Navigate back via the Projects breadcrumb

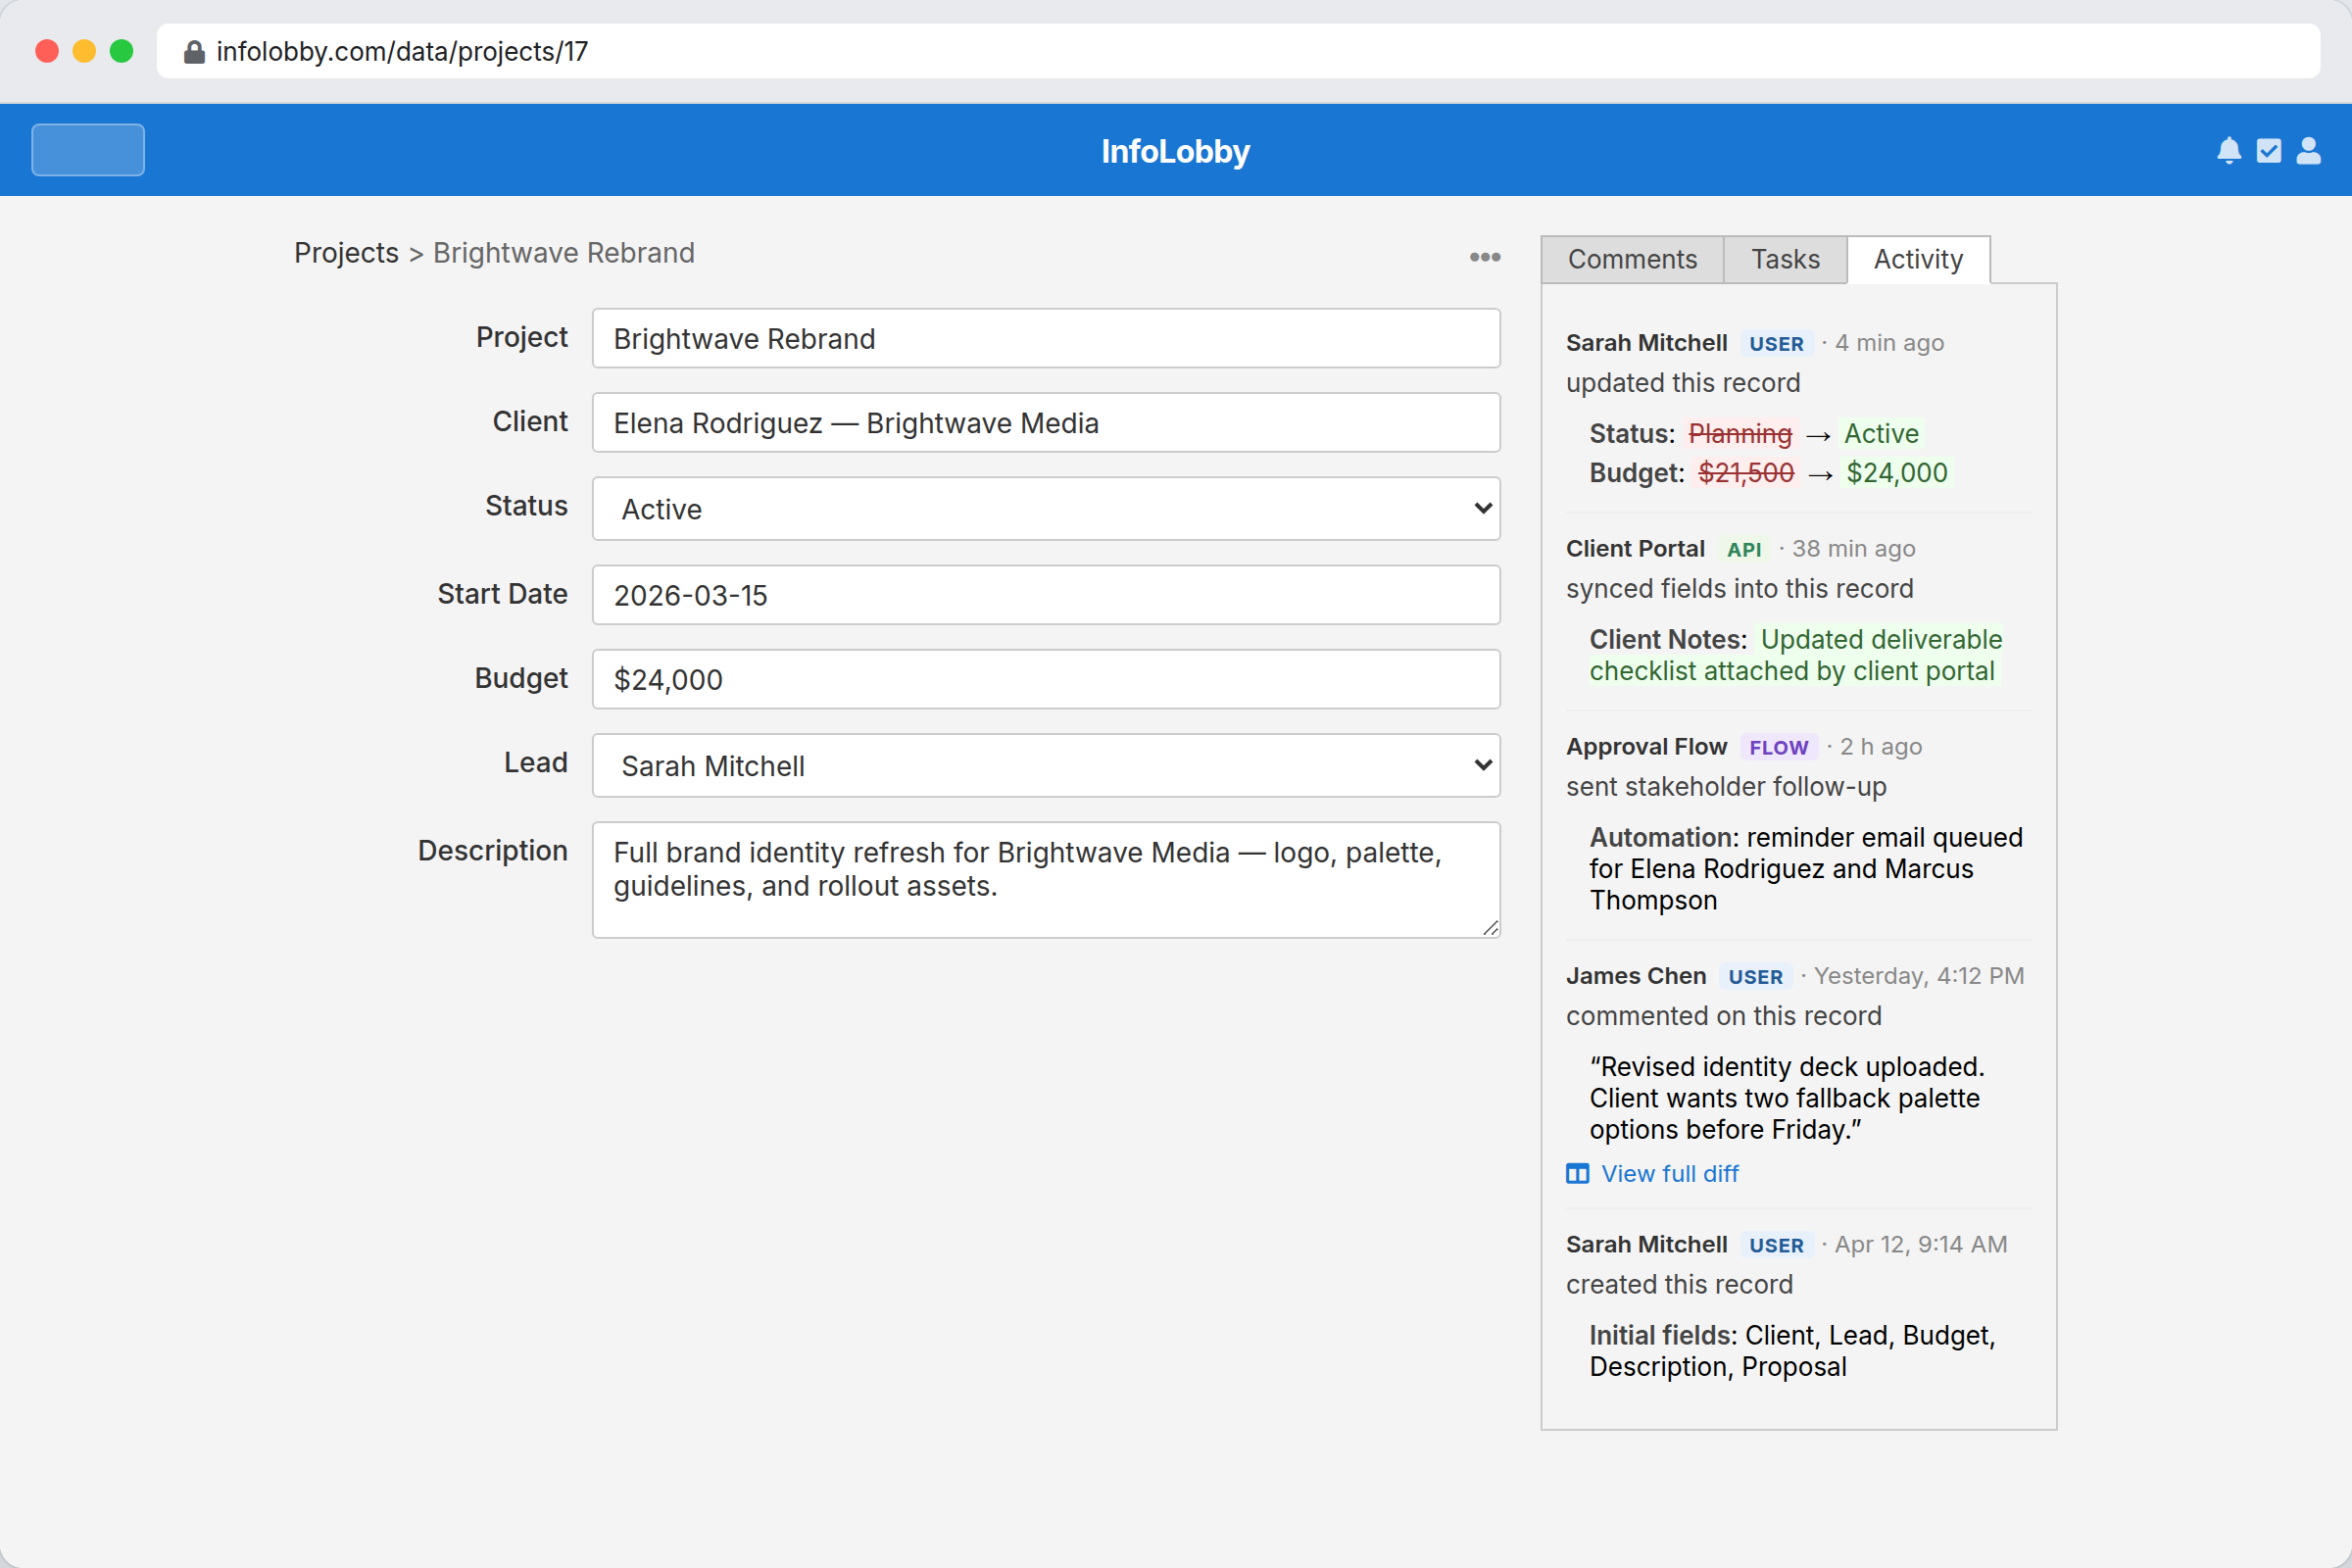[346, 252]
